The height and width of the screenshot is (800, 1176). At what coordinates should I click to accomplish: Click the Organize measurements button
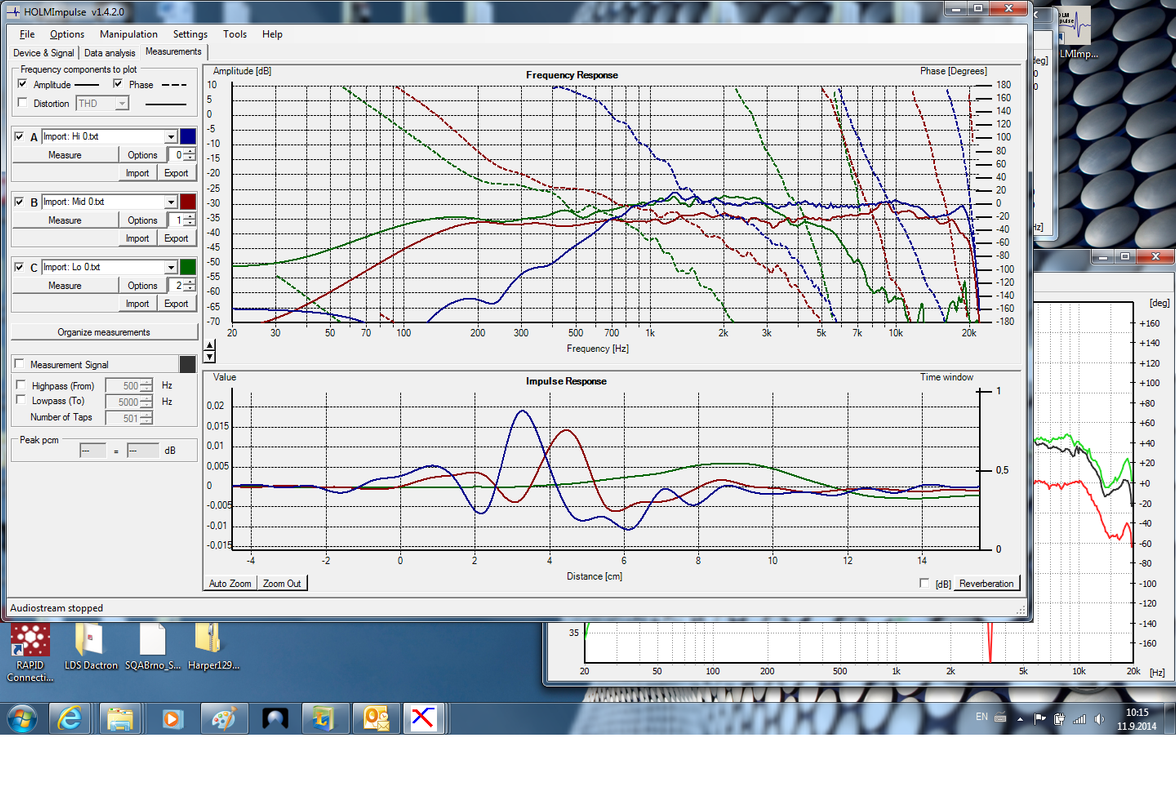click(104, 332)
